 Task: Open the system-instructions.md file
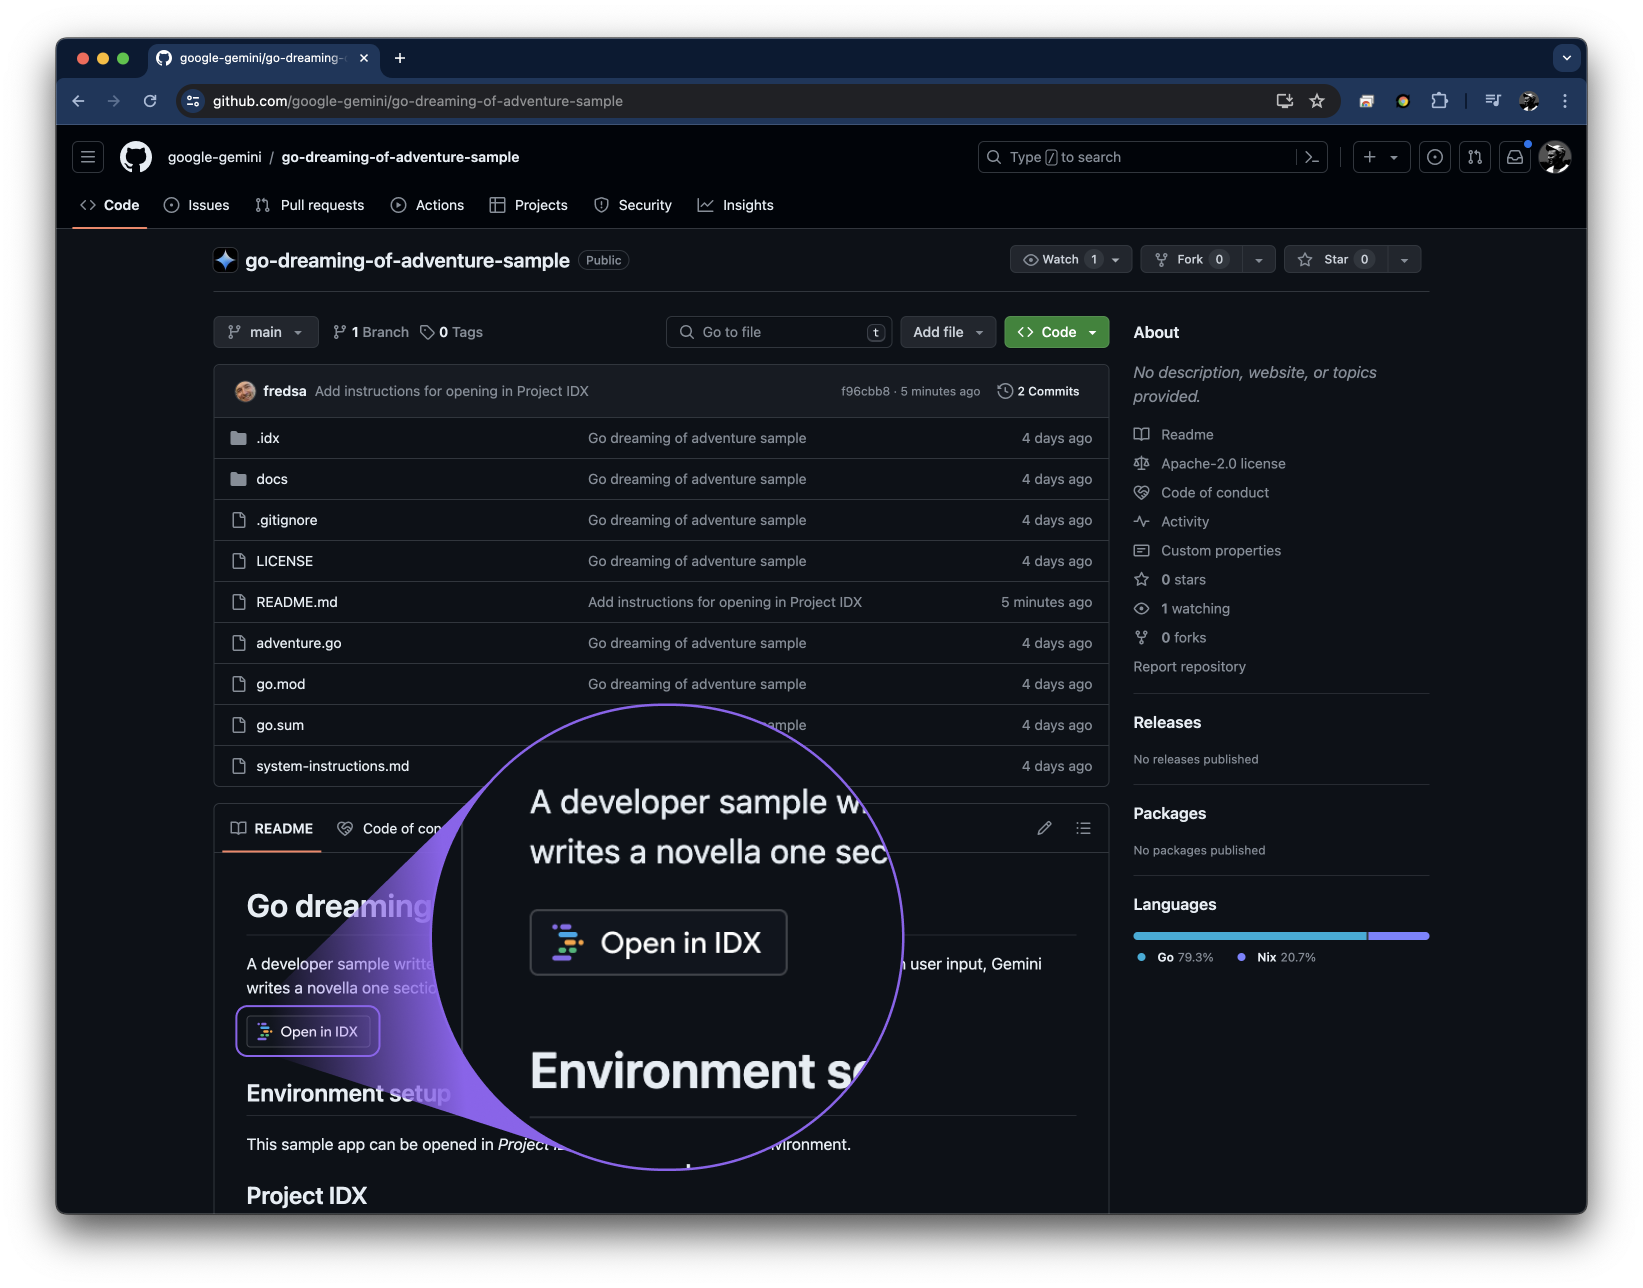pos(333,766)
